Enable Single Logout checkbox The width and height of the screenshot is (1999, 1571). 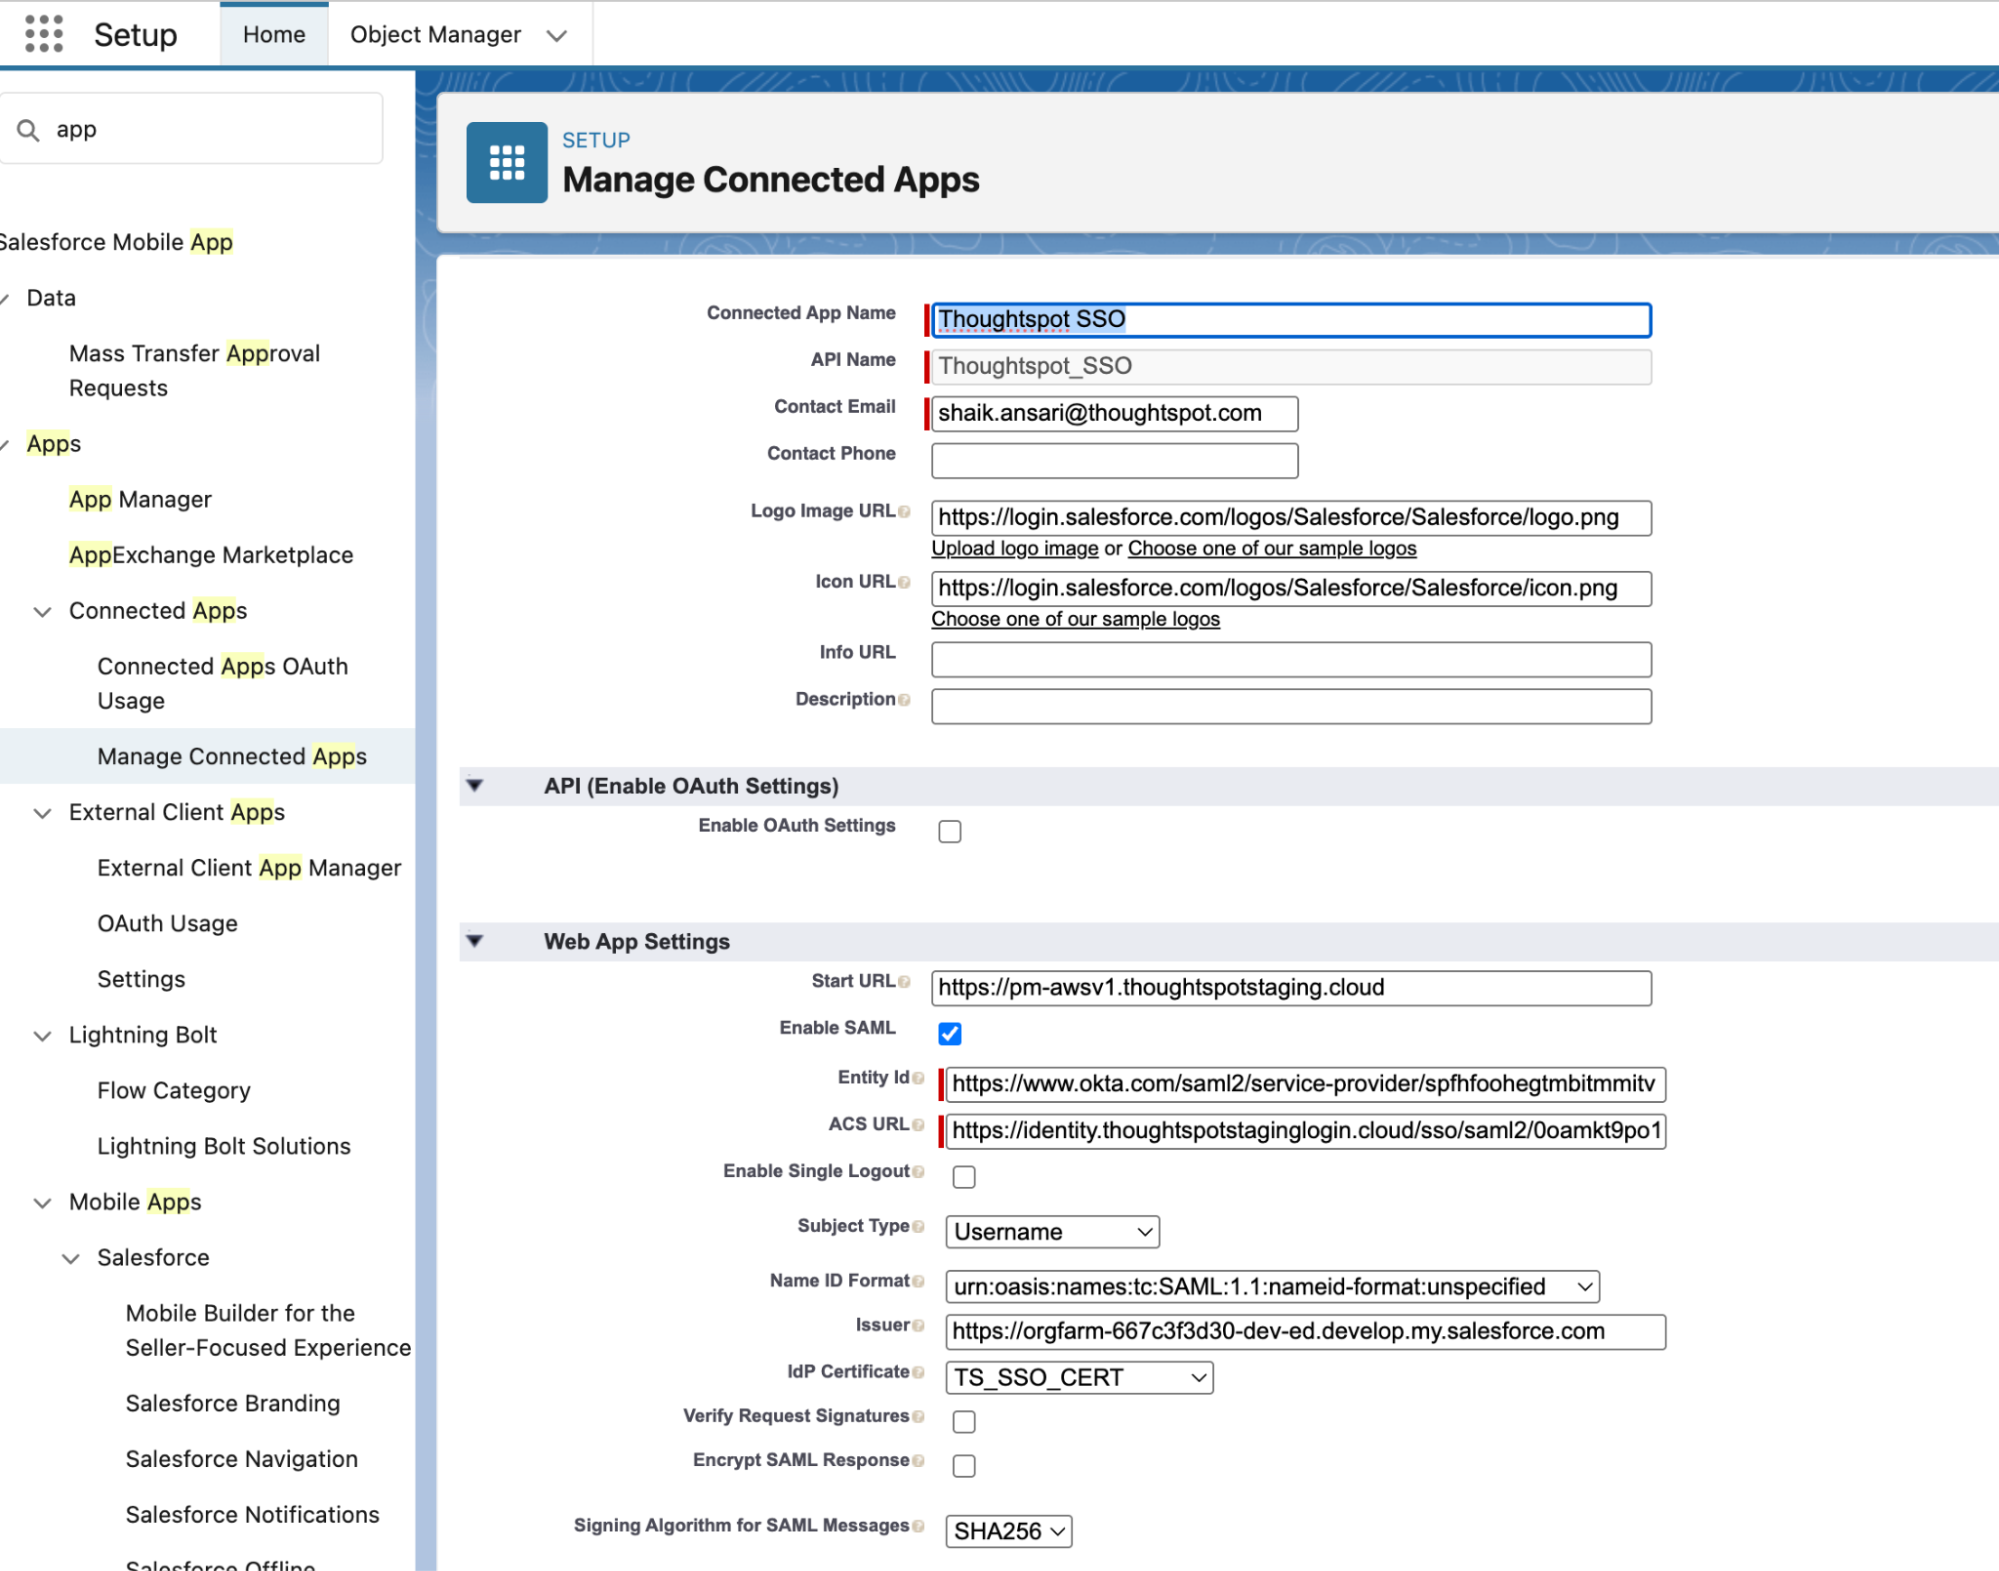click(963, 1176)
